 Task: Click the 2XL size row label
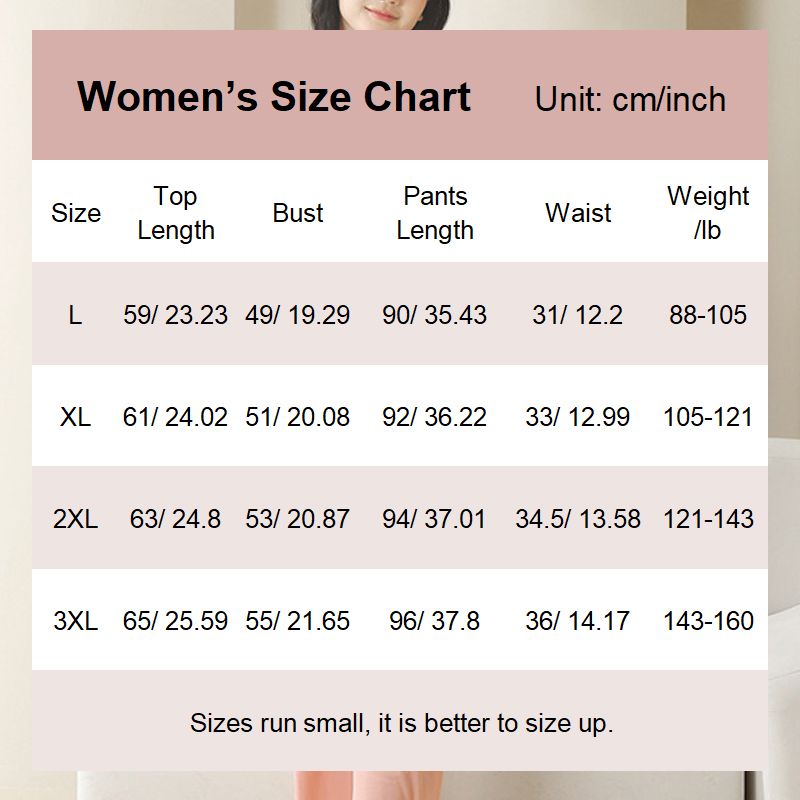pos(75,519)
